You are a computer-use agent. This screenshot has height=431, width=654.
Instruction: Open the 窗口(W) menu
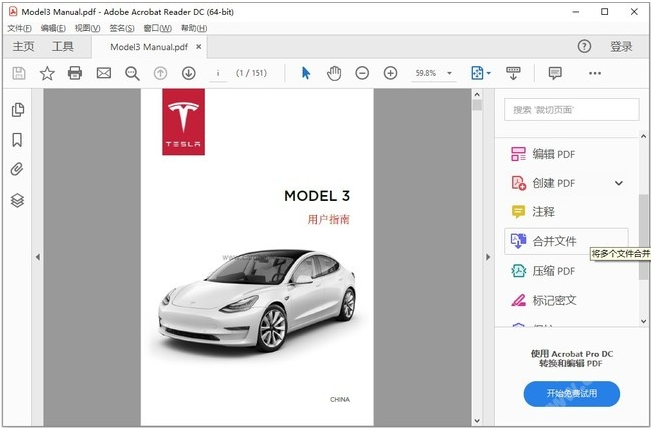(x=157, y=28)
